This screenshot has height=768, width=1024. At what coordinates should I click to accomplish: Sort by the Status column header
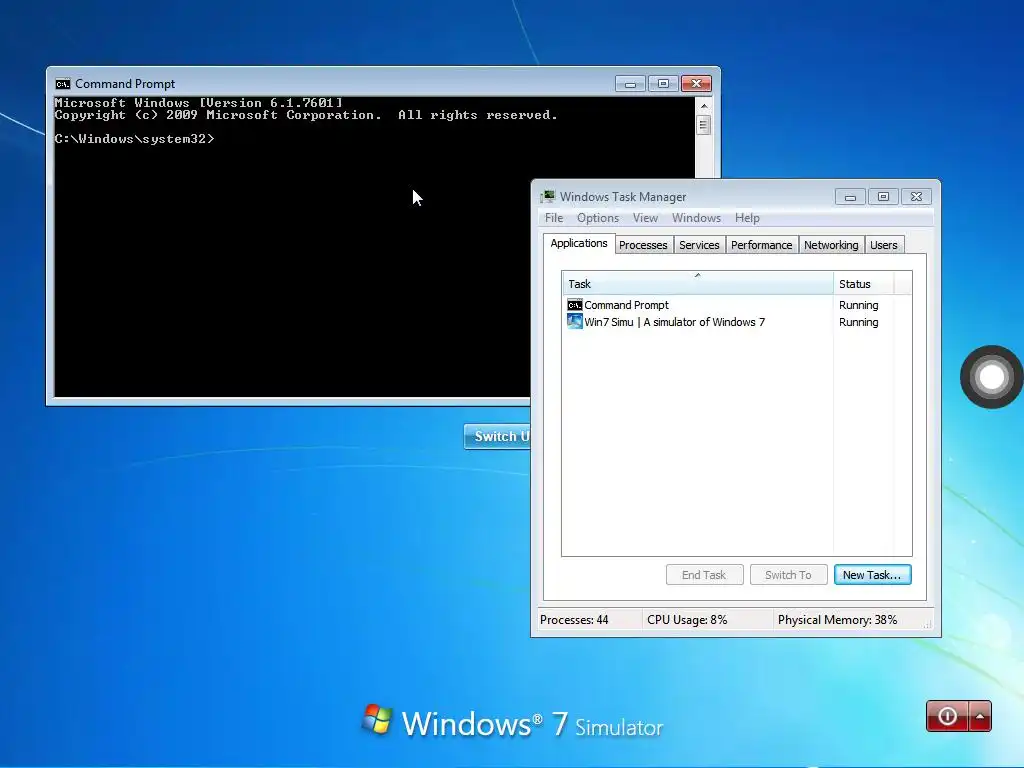click(863, 283)
